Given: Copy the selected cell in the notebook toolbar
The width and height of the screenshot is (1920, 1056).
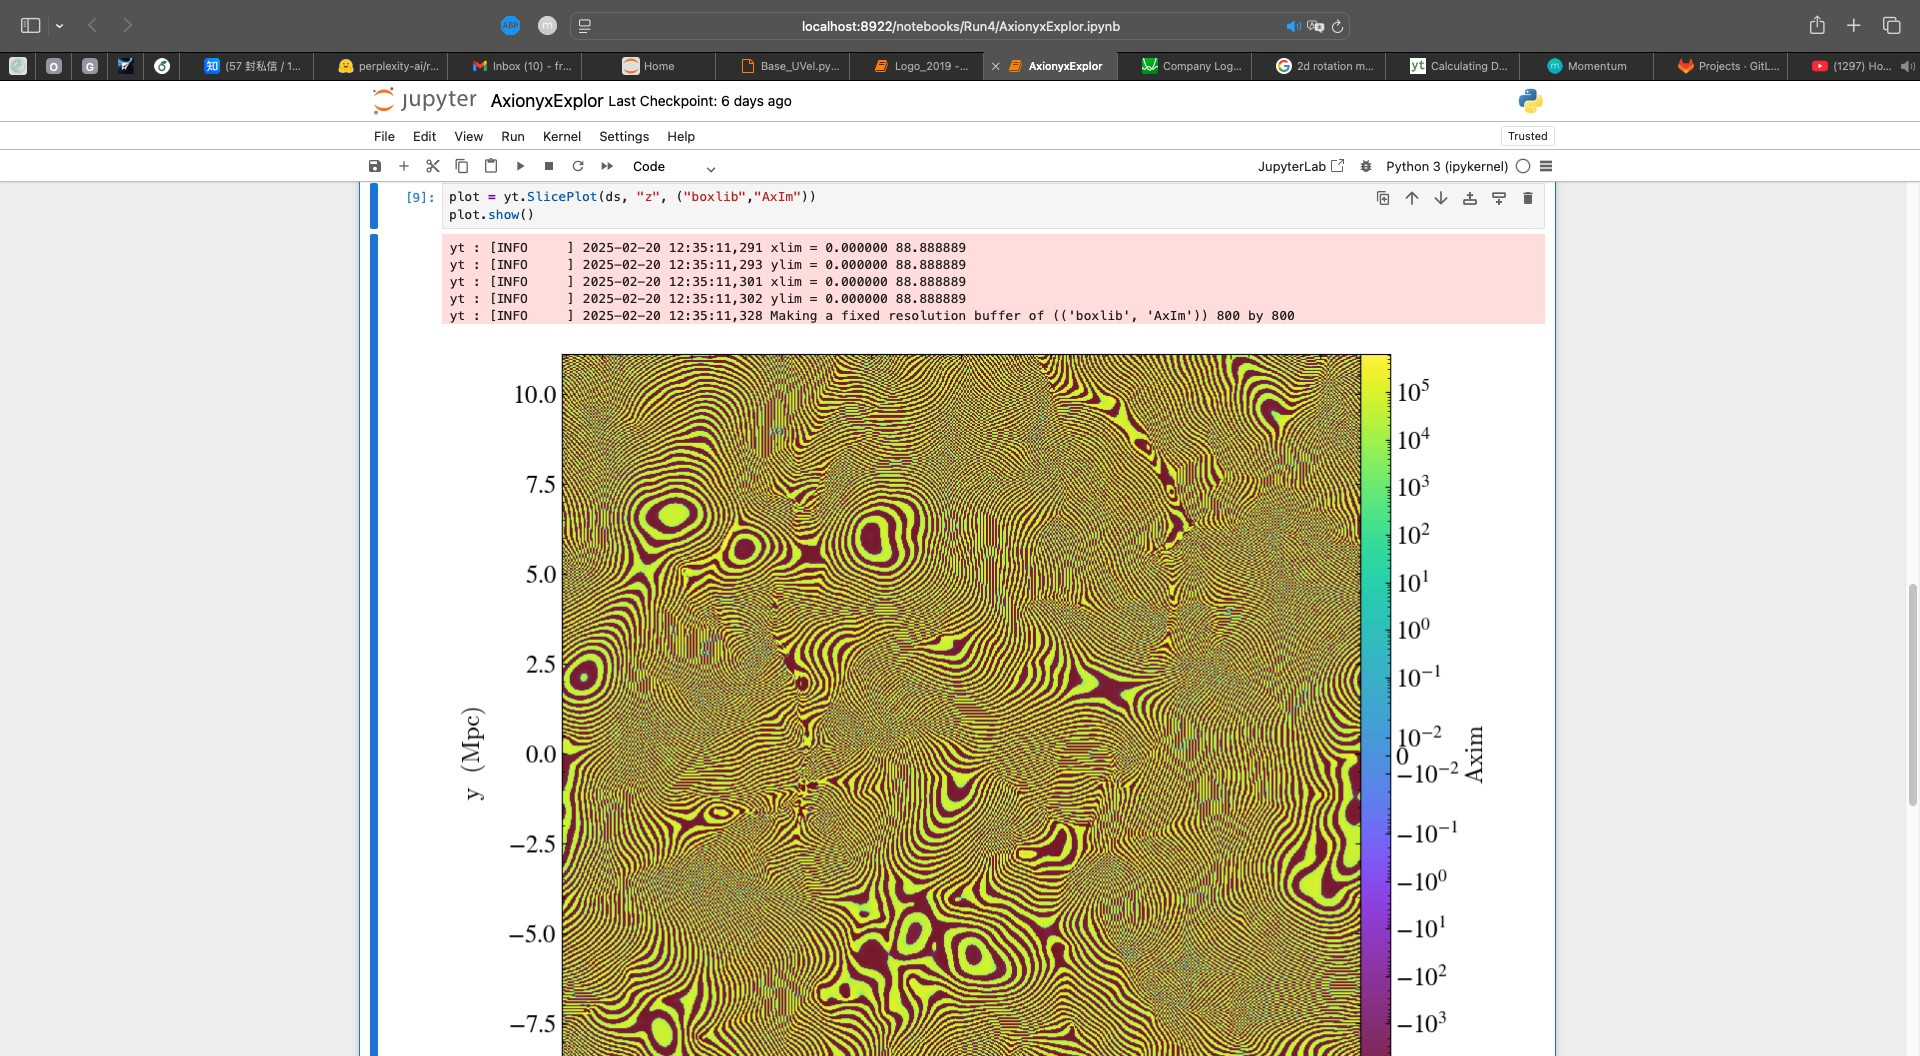Looking at the screenshot, I should 462,166.
